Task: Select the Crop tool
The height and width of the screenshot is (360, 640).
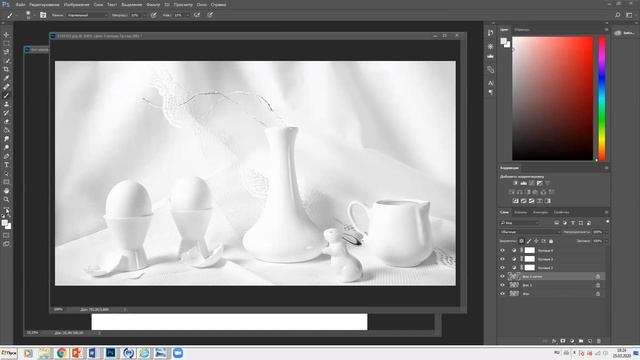Action: pos(6,69)
